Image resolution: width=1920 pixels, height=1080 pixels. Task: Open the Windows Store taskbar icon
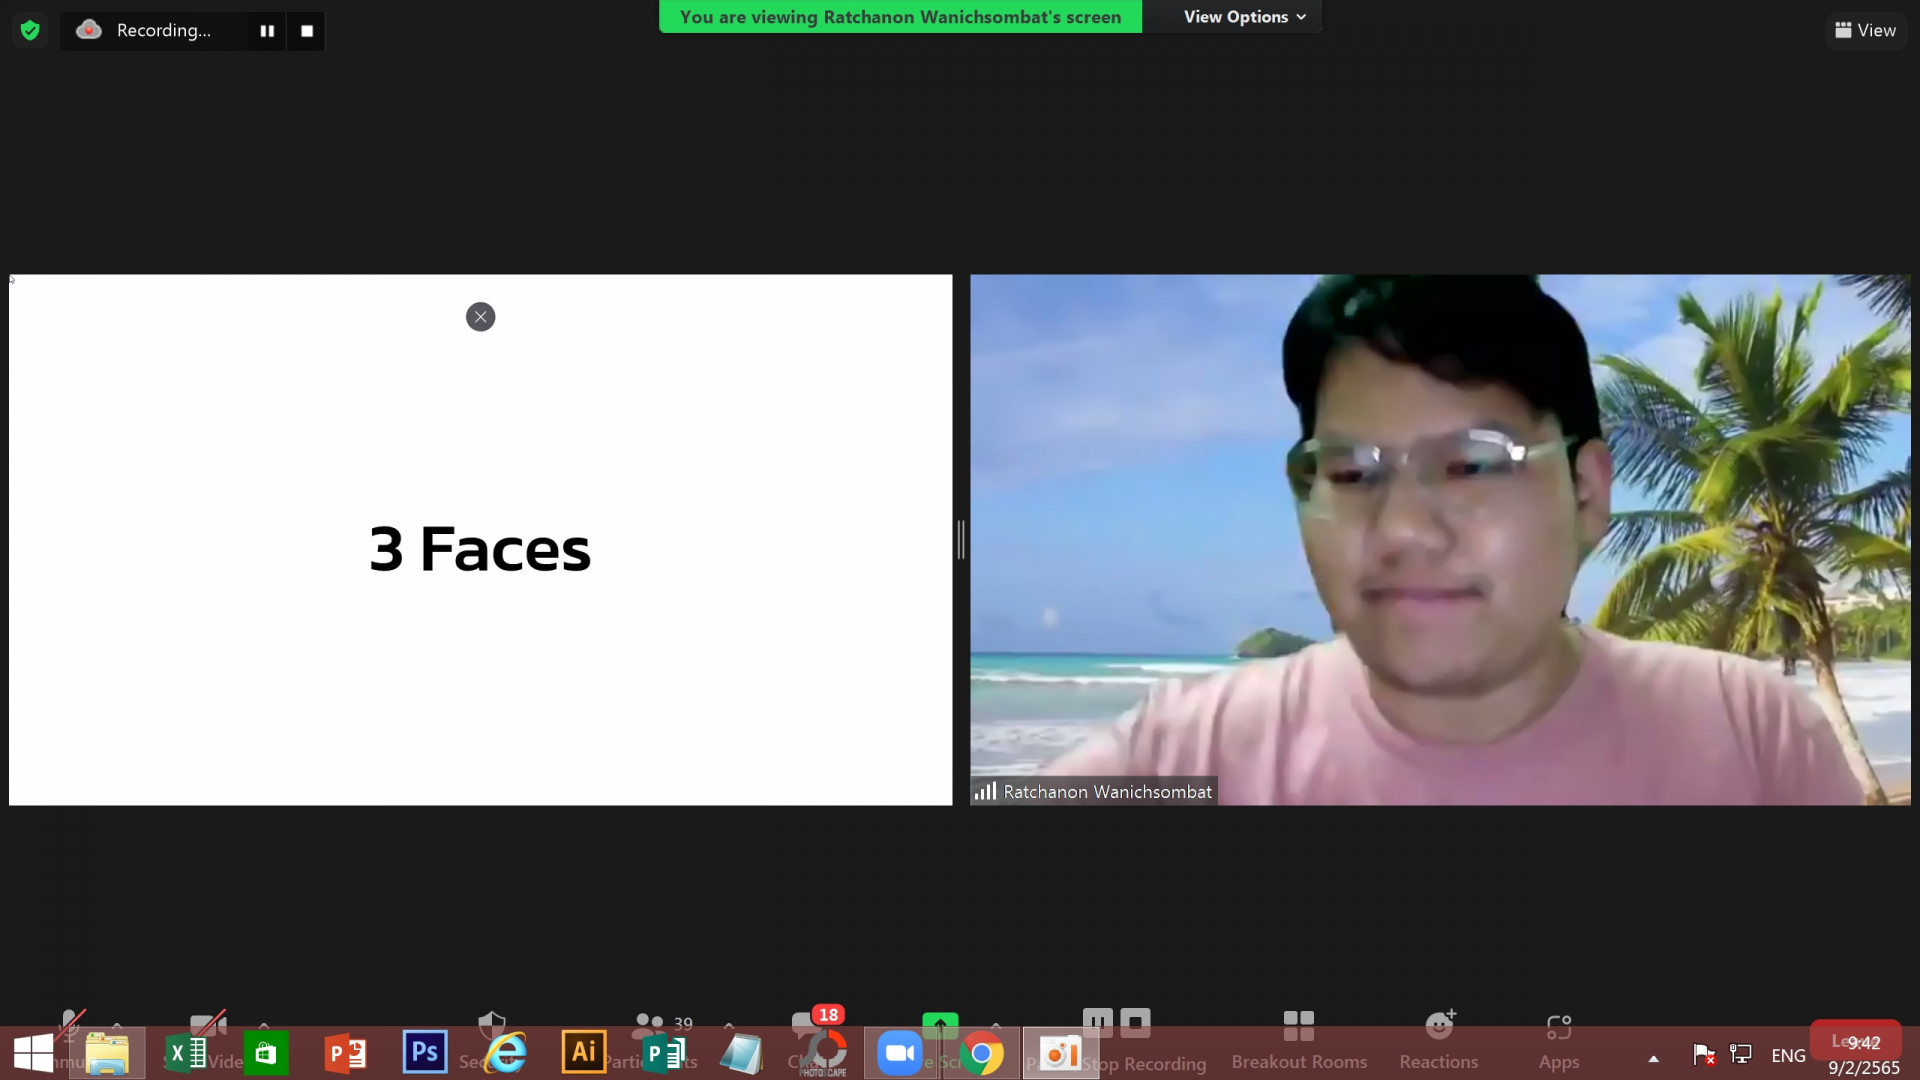tap(265, 1053)
